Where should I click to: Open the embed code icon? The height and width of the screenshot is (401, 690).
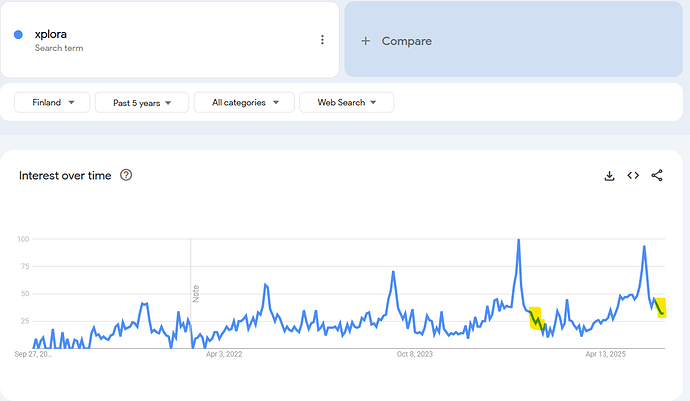[633, 176]
